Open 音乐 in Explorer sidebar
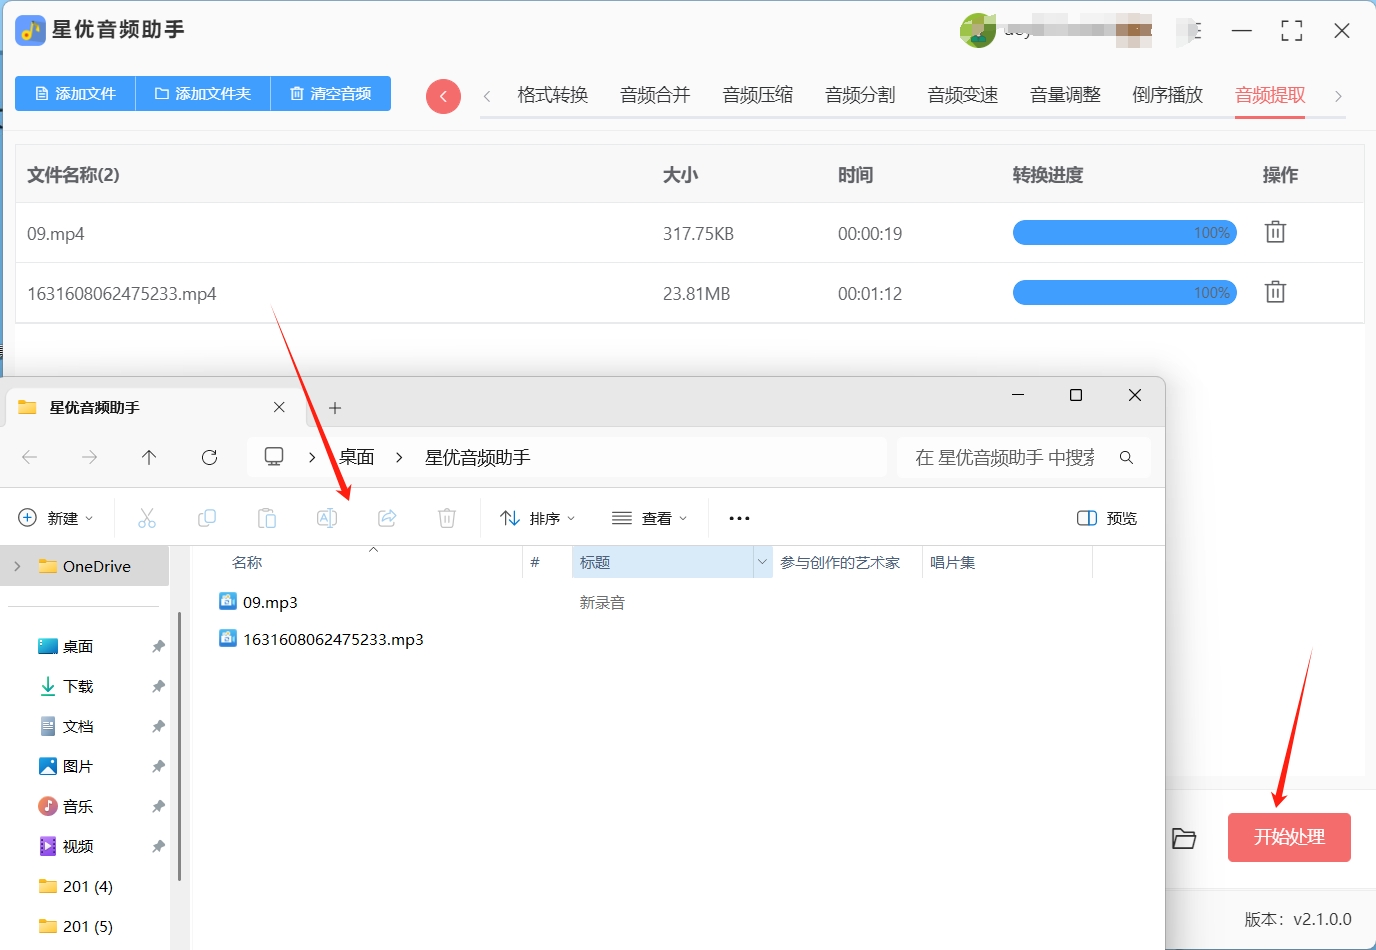Viewport: 1376px width, 950px height. [x=78, y=807]
